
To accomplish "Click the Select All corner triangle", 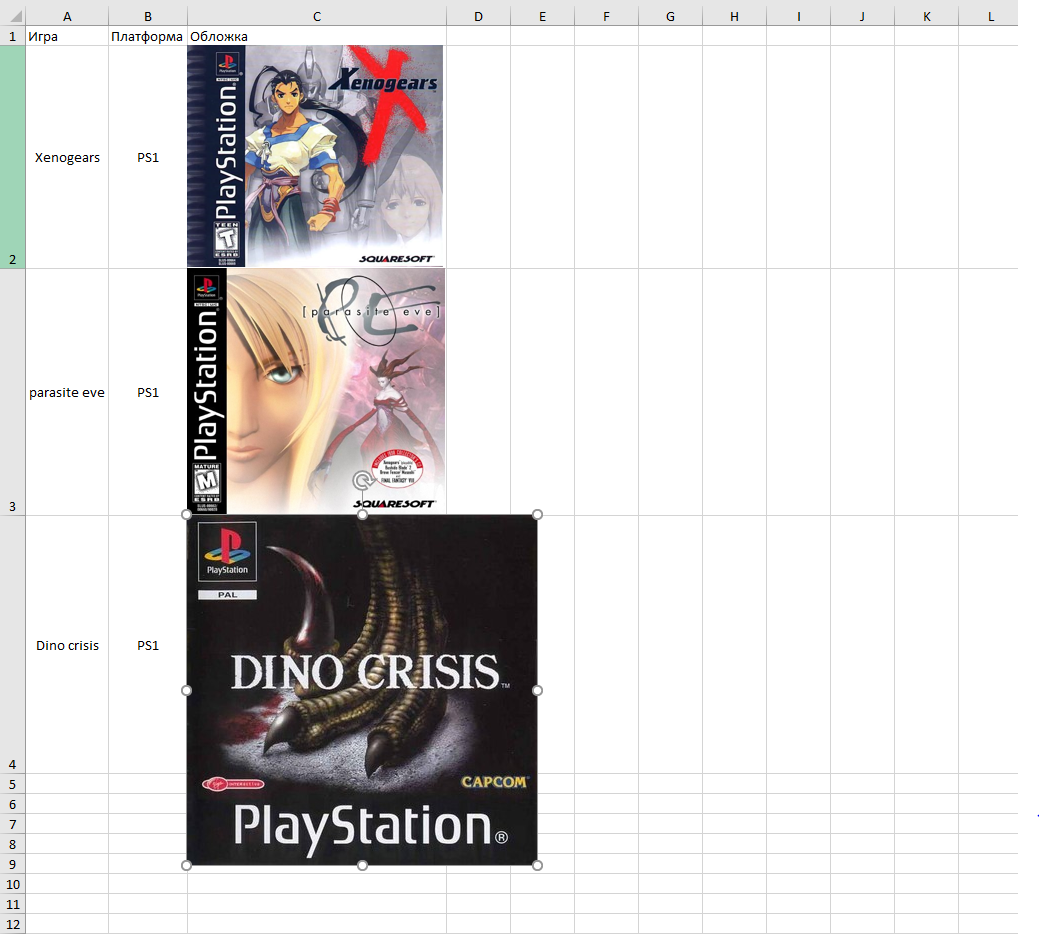I will pos(15,16).
